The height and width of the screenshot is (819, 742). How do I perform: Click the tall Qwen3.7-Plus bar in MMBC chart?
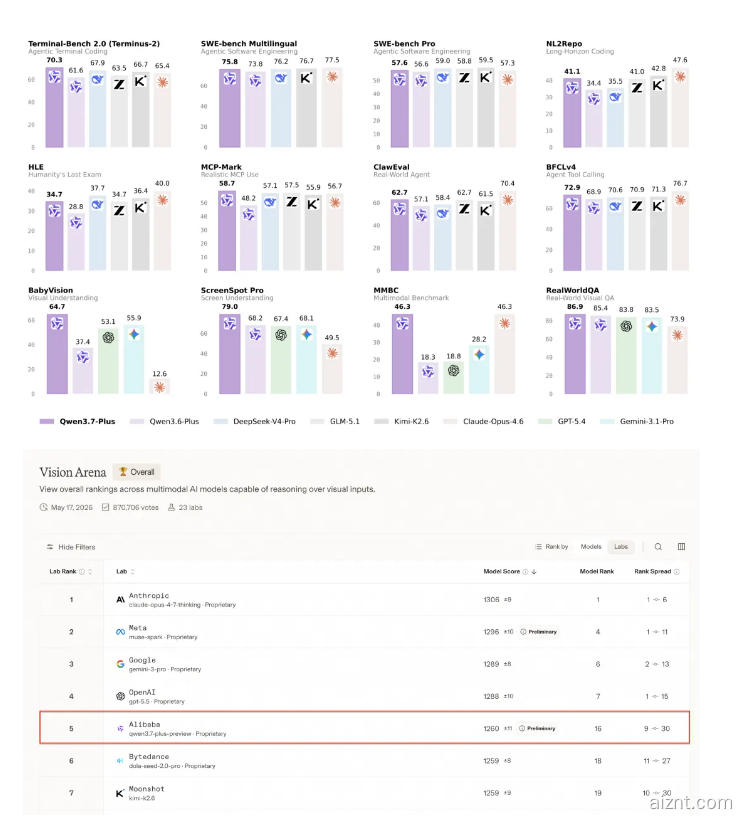click(403, 354)
